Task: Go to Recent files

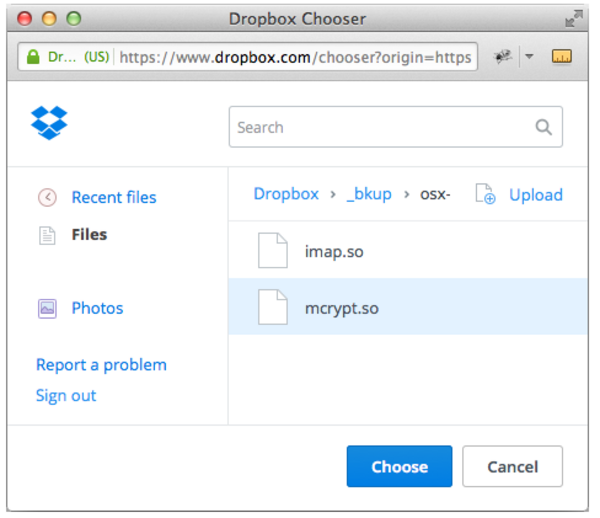Action: (113, 197)
